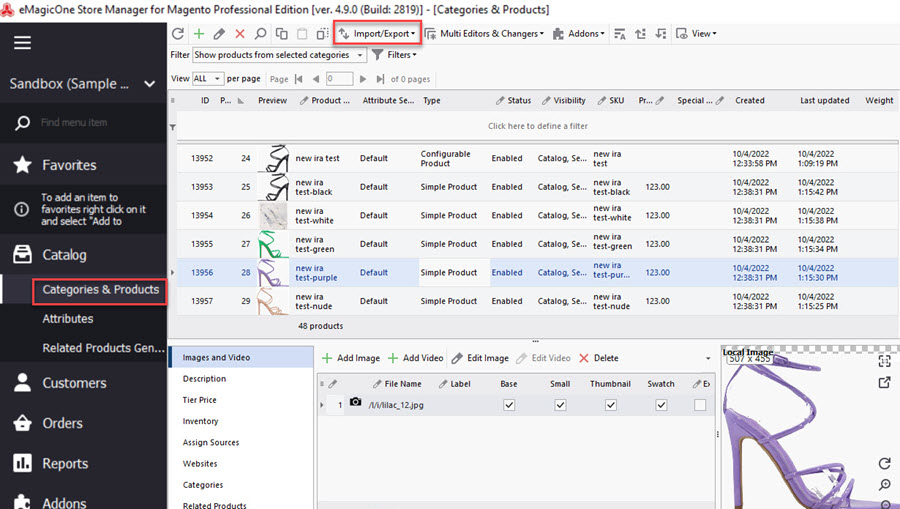Open the View dropdown in toolbar
This screenshot has width=900, height=509.
(696, 34)
